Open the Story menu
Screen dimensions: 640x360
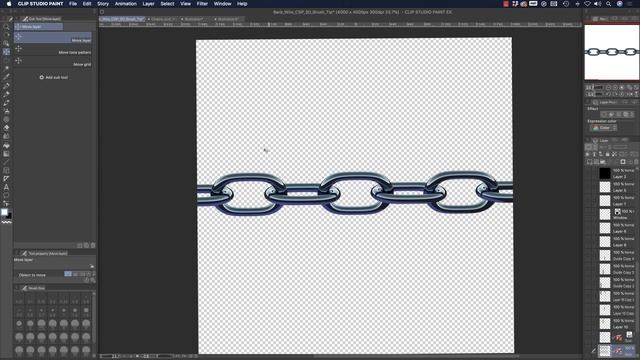tap(103, 4)
